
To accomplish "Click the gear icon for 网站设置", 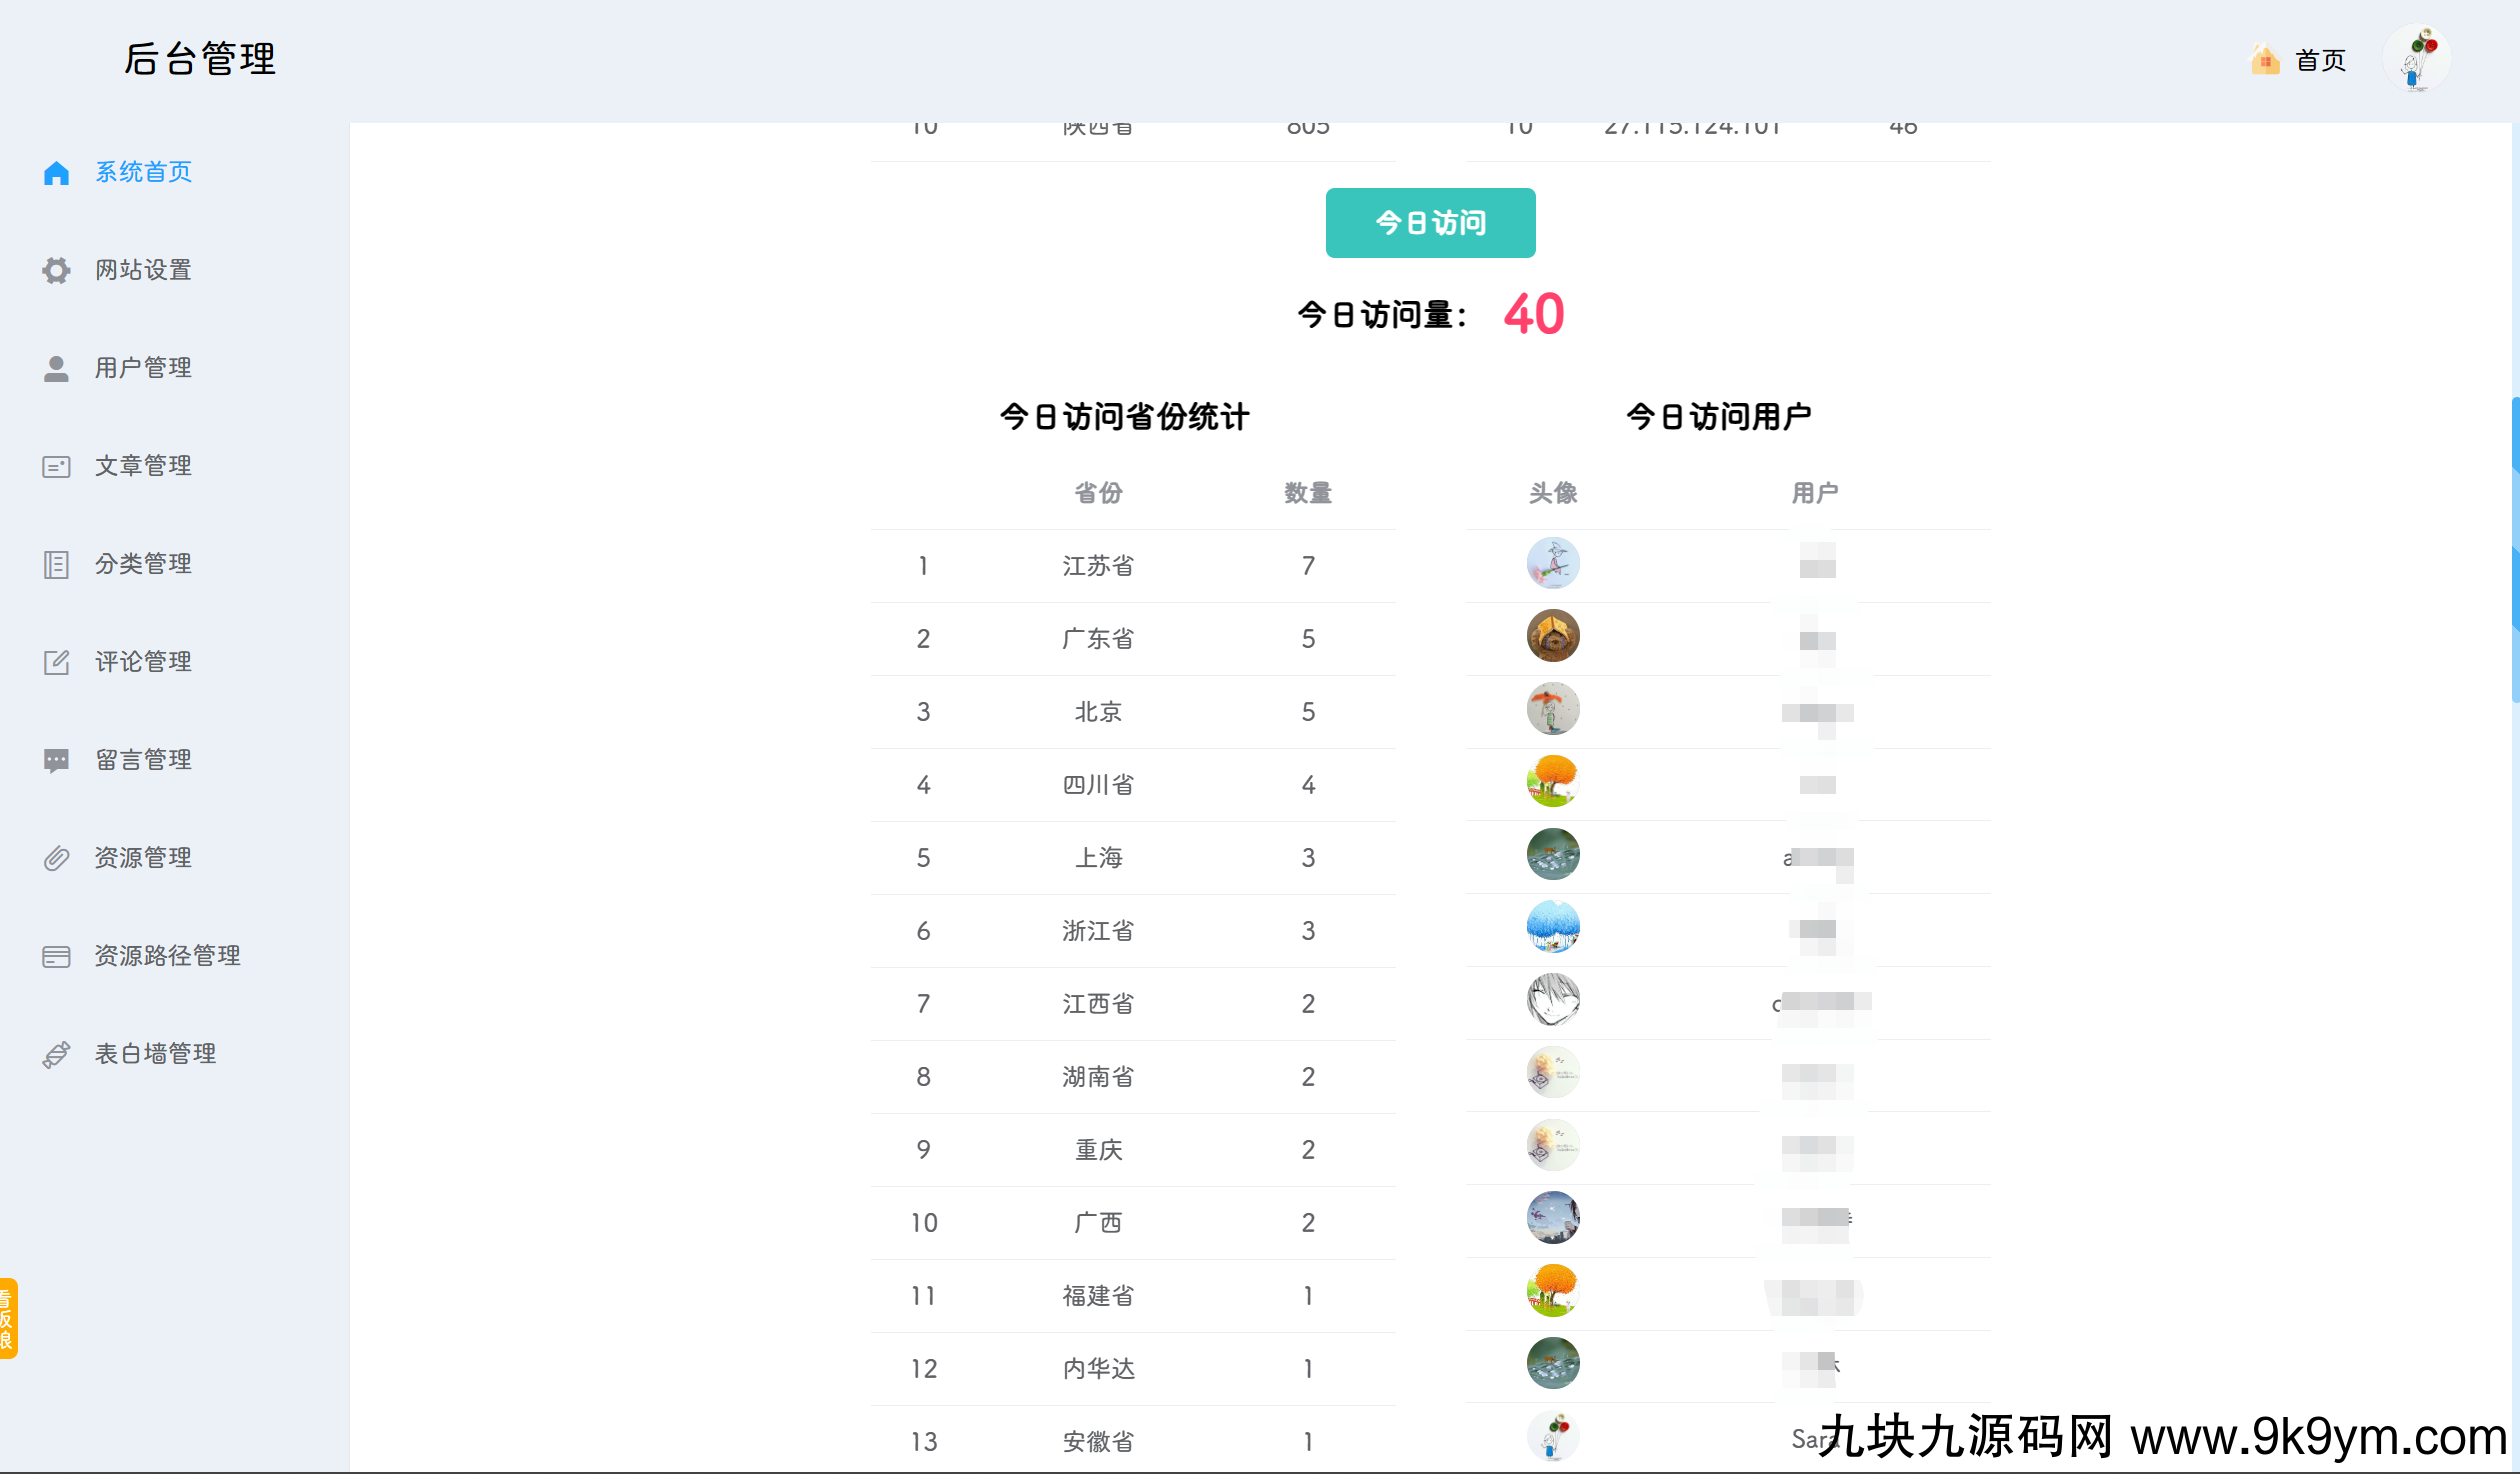I will (x=56, y=270).
